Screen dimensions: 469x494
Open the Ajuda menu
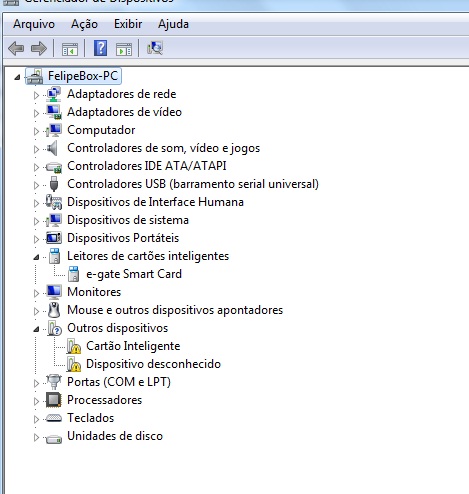coord(173,24)
